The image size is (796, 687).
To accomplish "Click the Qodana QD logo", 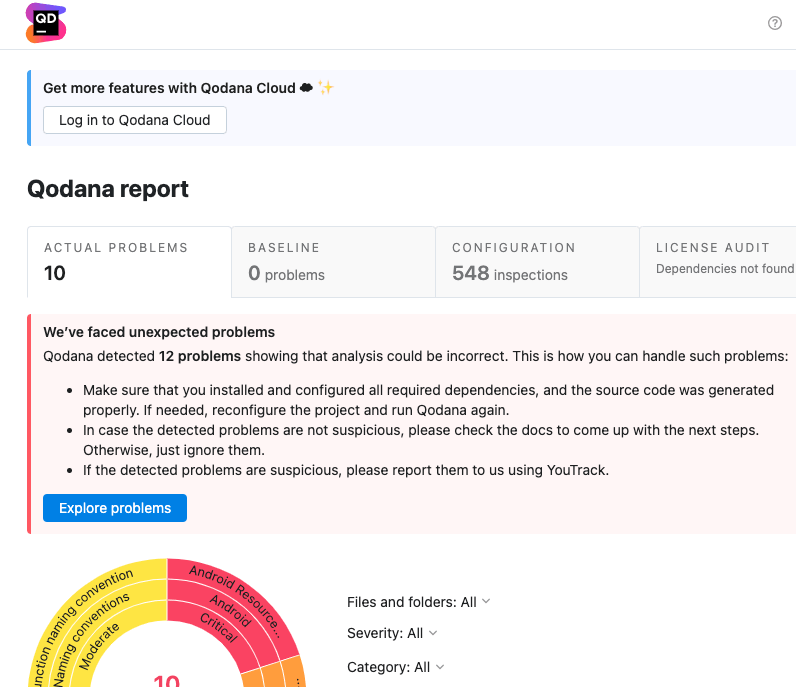I will (x=46, y=23).
